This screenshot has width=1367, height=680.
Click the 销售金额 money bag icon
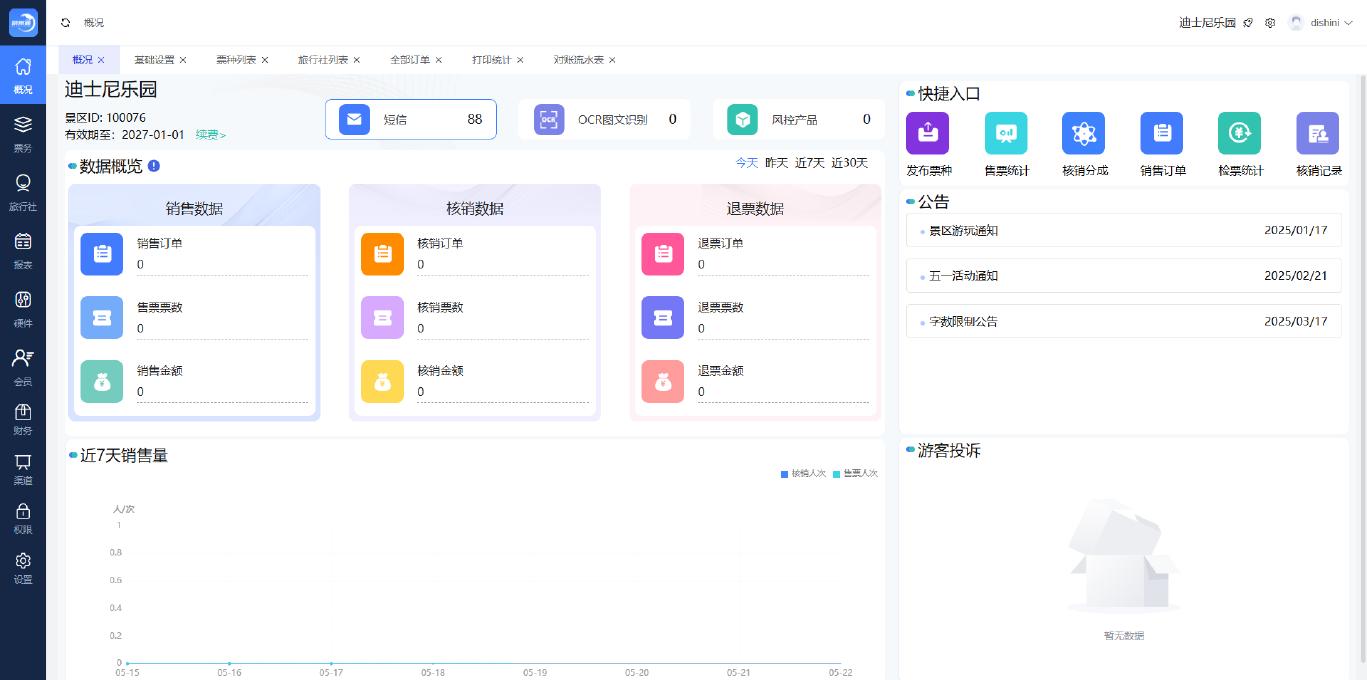click(x=102, y=381)
